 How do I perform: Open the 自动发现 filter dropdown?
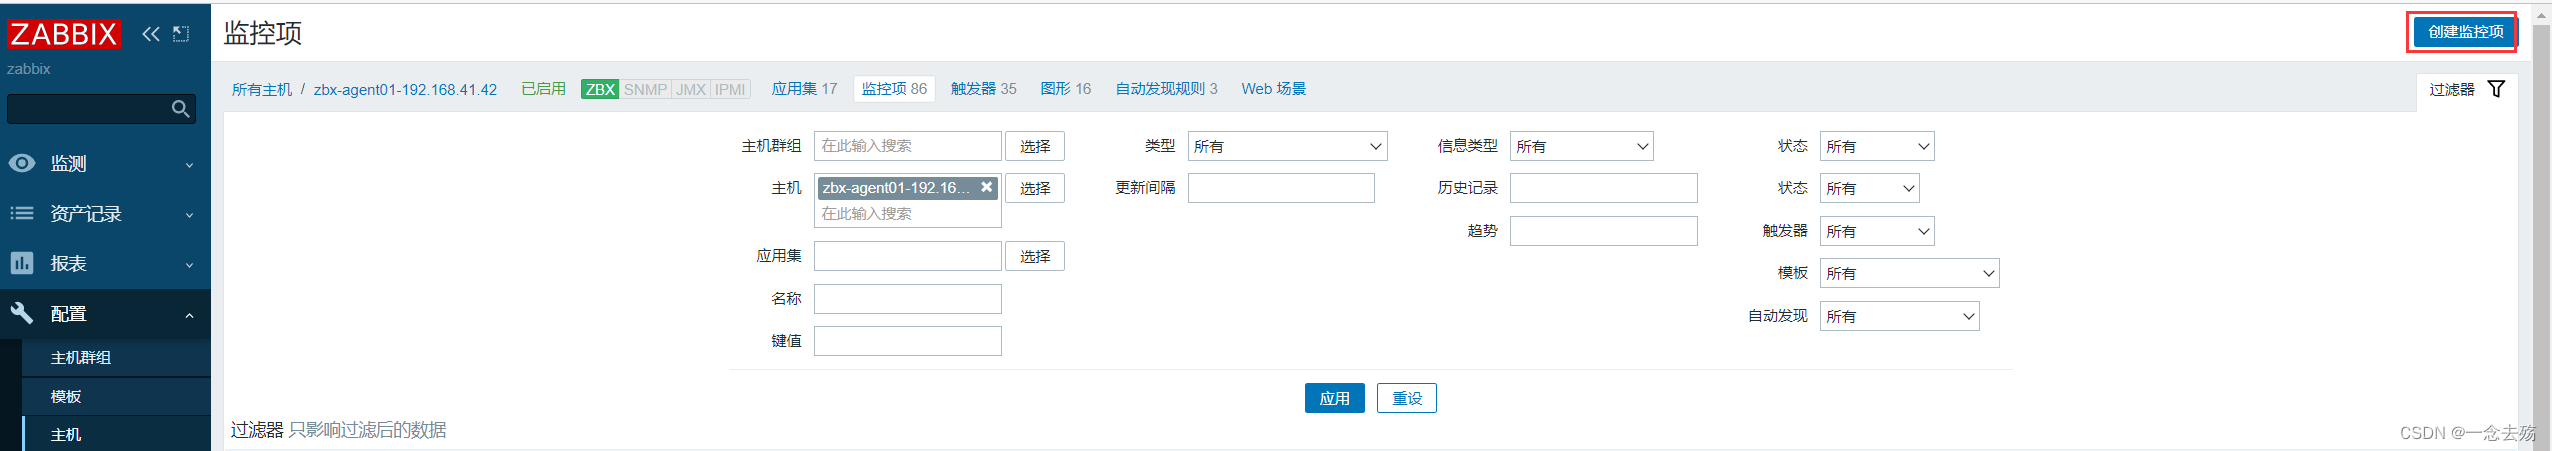click(x=1899, y=316)
